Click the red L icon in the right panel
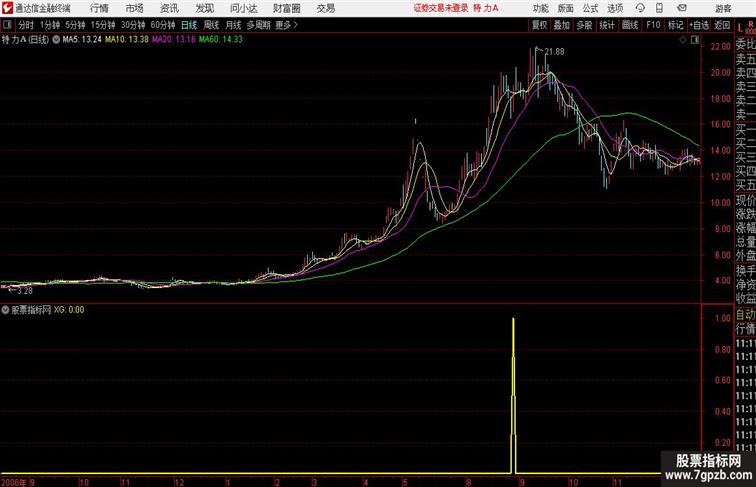Viewport: 756px width, 487px height. (740, 28)
